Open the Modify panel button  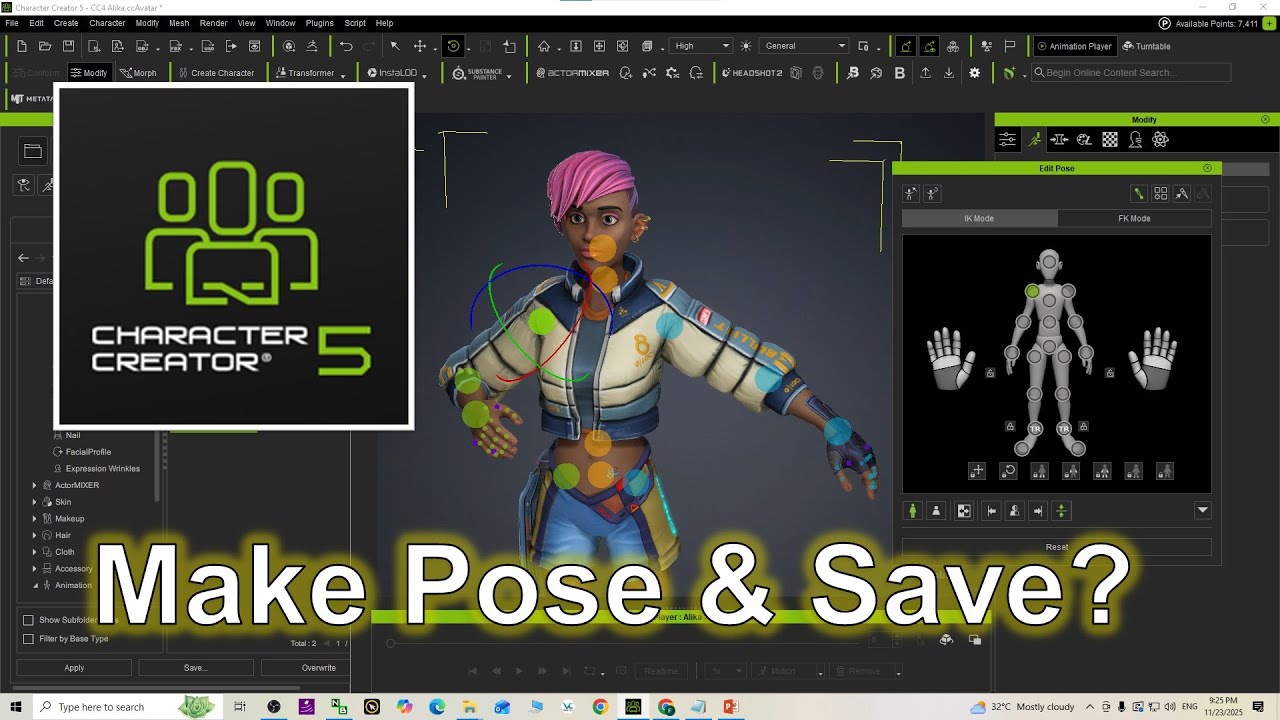tap(88, 73)
